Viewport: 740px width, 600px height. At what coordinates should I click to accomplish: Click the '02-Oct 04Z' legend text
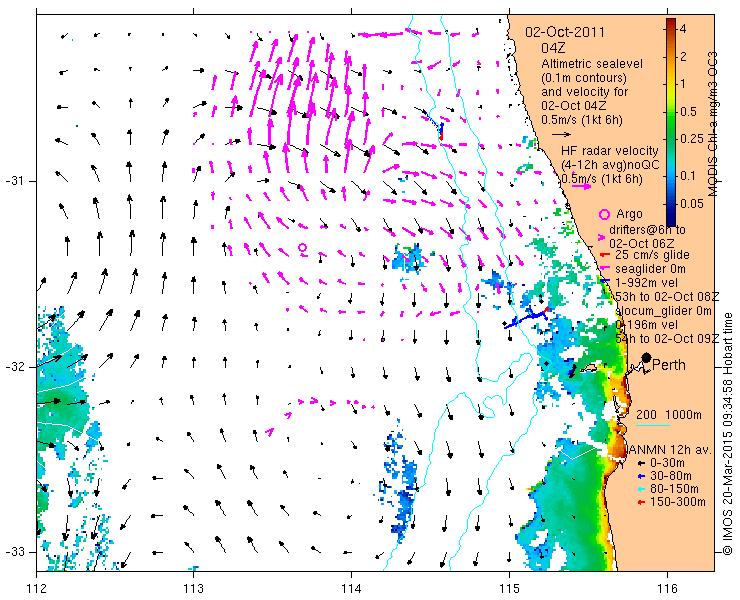[574, 106]
